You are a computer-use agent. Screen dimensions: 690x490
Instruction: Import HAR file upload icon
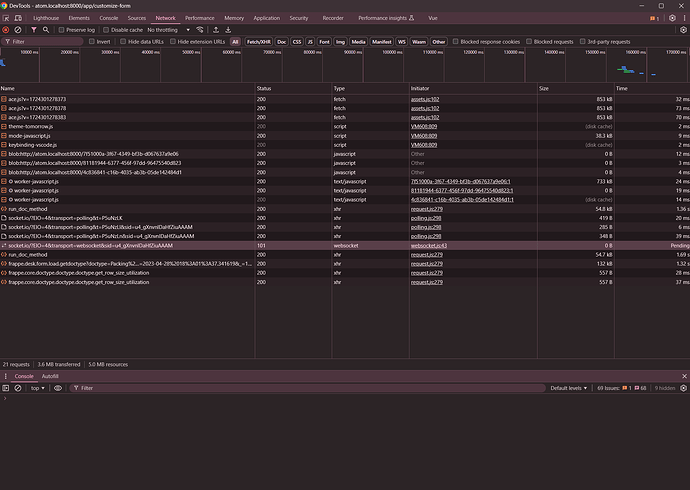pyautogui.click(x=216, y=30)
